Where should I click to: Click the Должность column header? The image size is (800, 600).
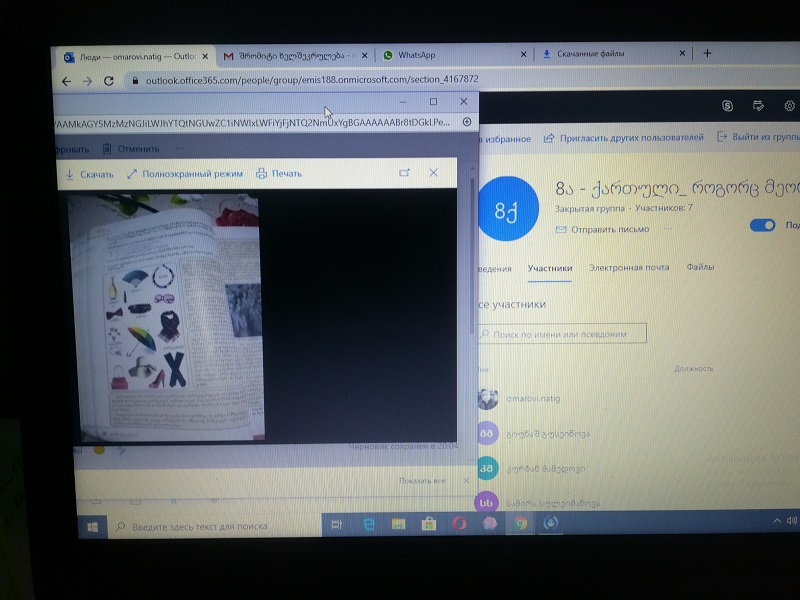coord(693,368)
